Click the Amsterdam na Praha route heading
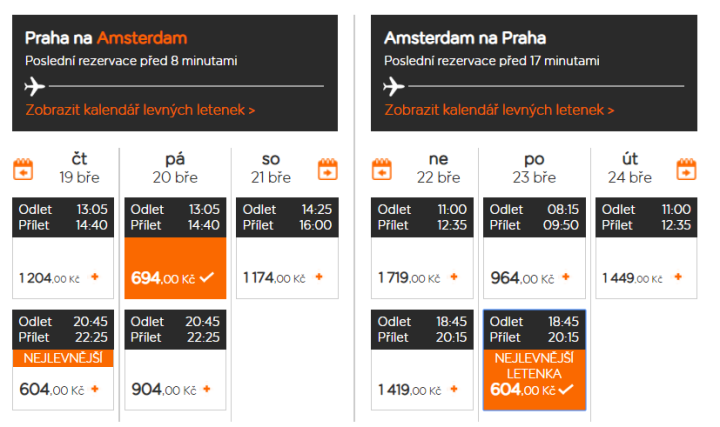The height and width of the screenshot is (427, 720). pyautogui.click(x=465, y=38)
